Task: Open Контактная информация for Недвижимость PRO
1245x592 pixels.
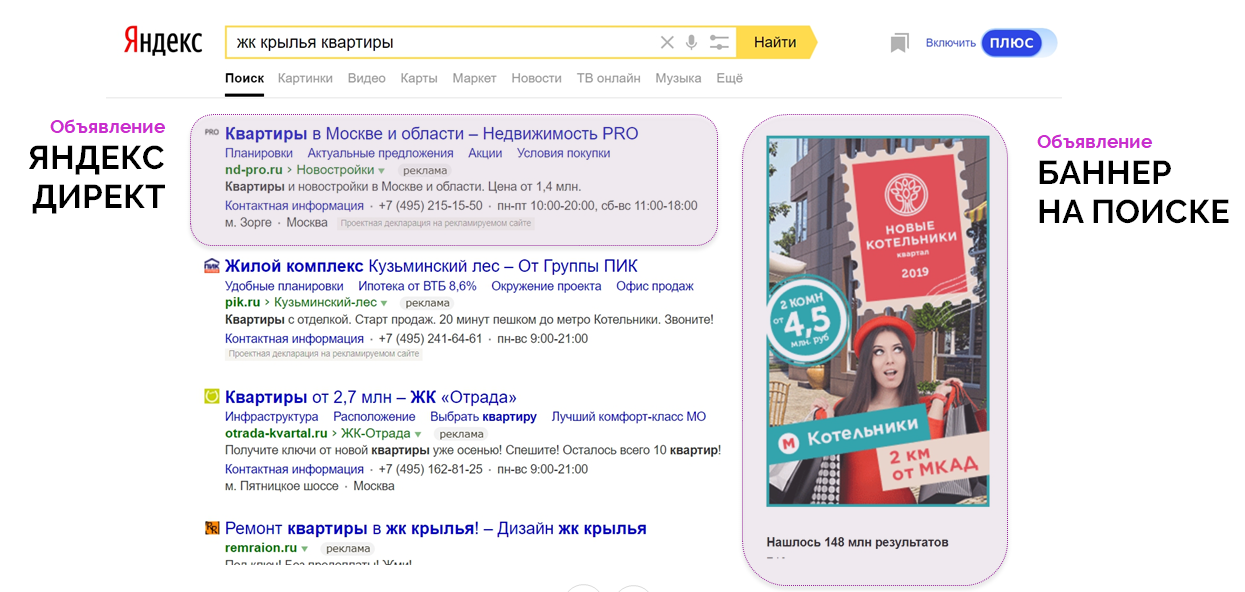Action: click(x=294, y=206)
